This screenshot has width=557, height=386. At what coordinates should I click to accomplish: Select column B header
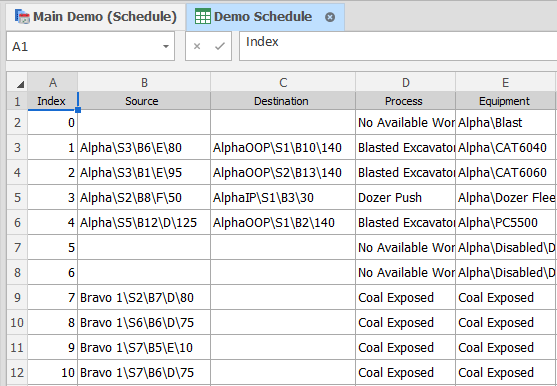(x=144, y=82)
